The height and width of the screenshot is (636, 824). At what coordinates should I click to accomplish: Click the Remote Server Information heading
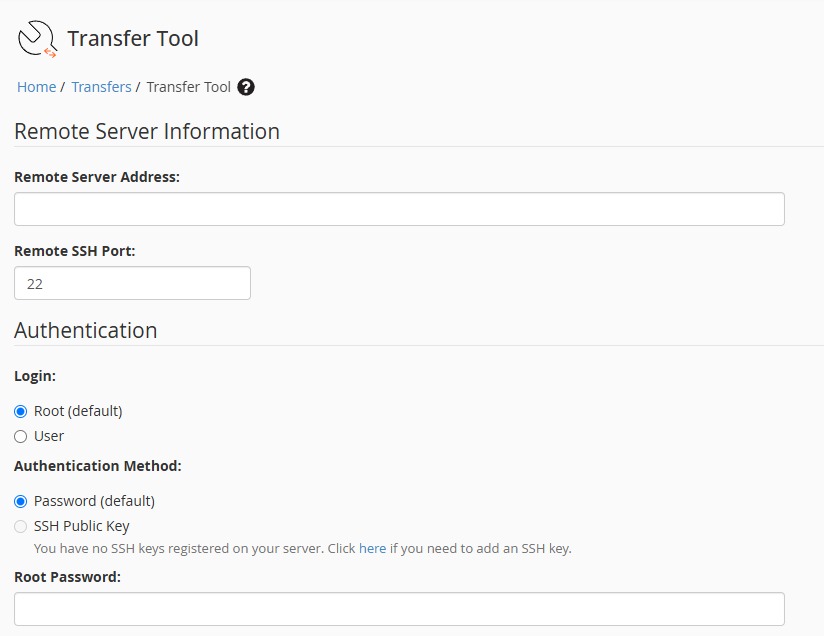[147, 132]
